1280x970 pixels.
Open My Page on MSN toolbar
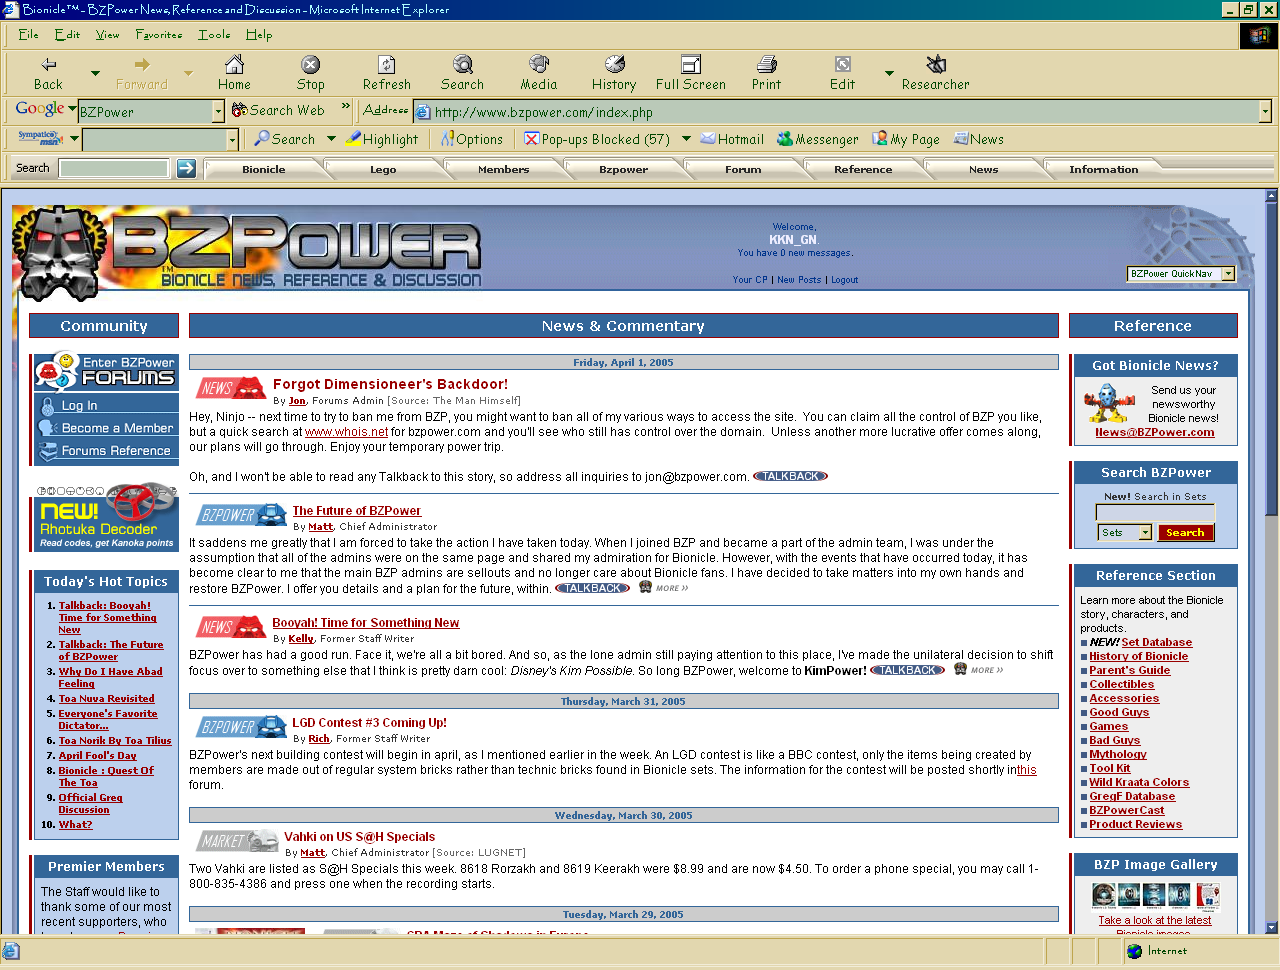tap(906, 139)
